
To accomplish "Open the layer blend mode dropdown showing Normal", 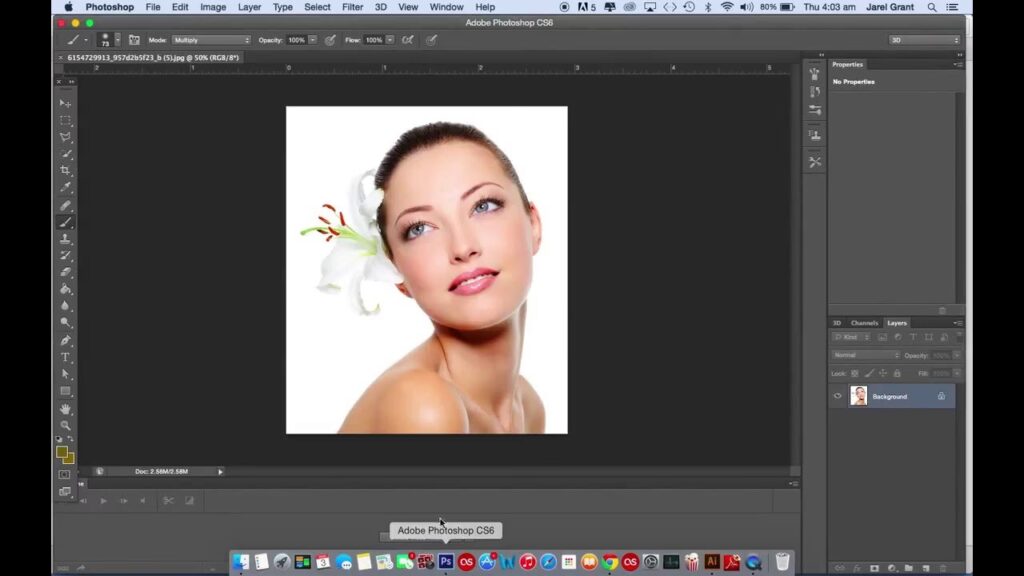I will pyautogui.click(x=866, y=355).
